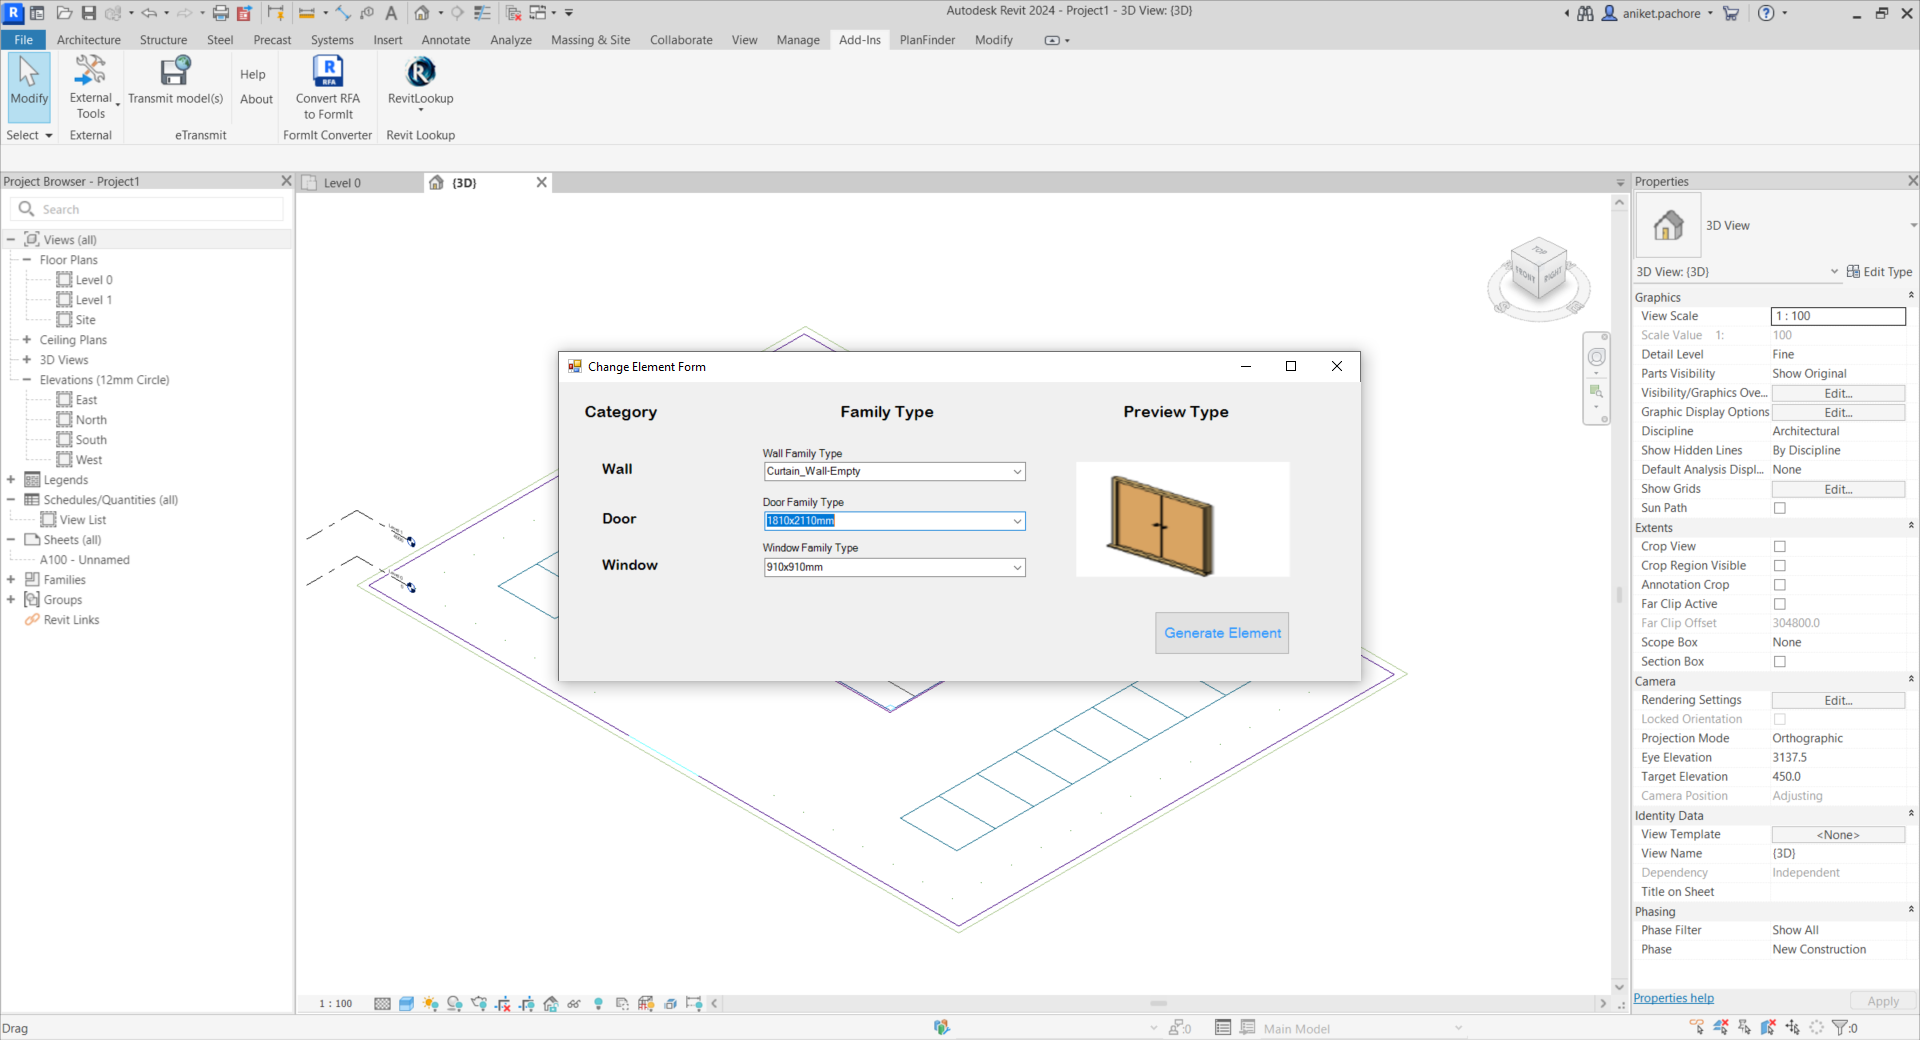The height and width of the screenshot is (1040, 1920).
Task: Enable the Crop View checkbox
Action: 1780,547
